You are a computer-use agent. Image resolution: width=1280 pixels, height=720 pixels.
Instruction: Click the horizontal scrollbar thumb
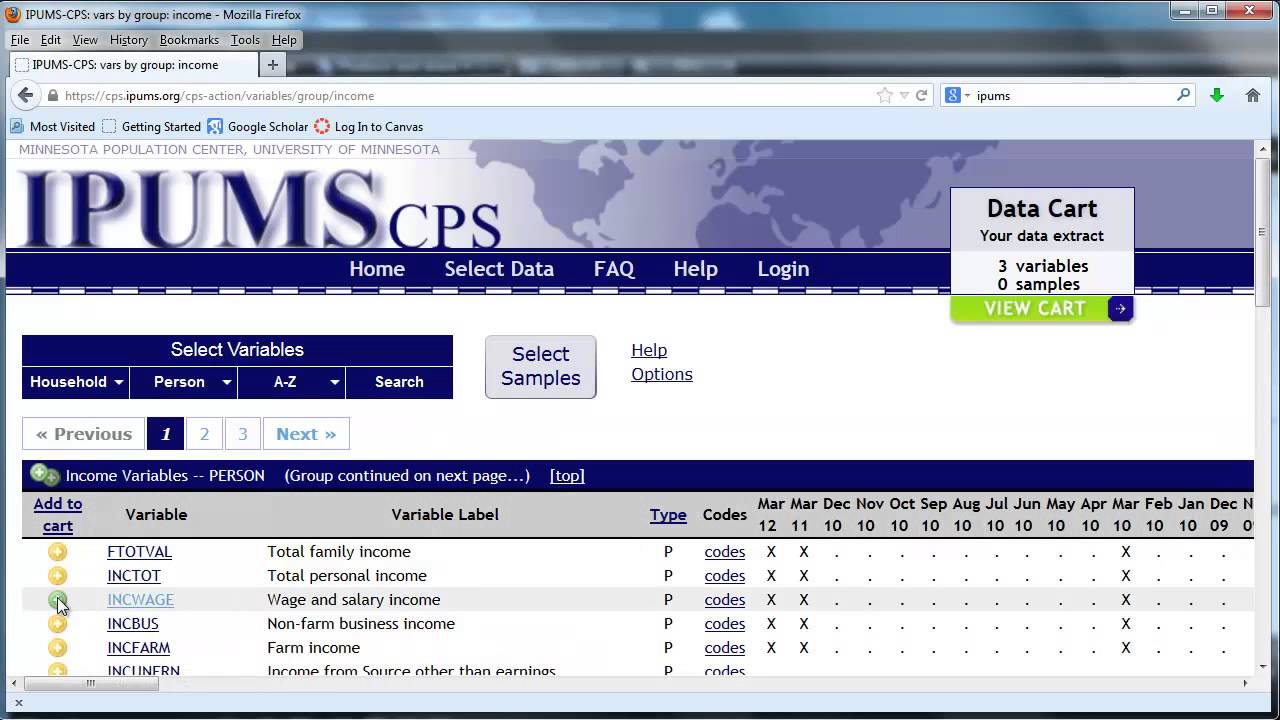tap(90, 684)
